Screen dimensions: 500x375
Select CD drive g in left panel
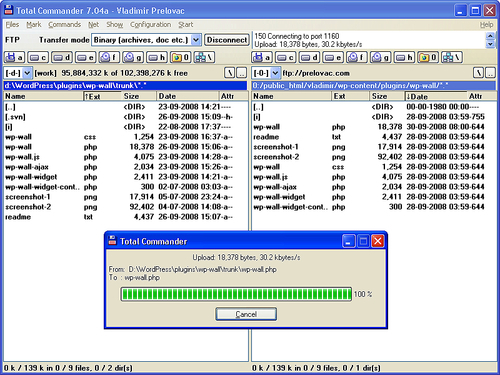pos(133,57)
